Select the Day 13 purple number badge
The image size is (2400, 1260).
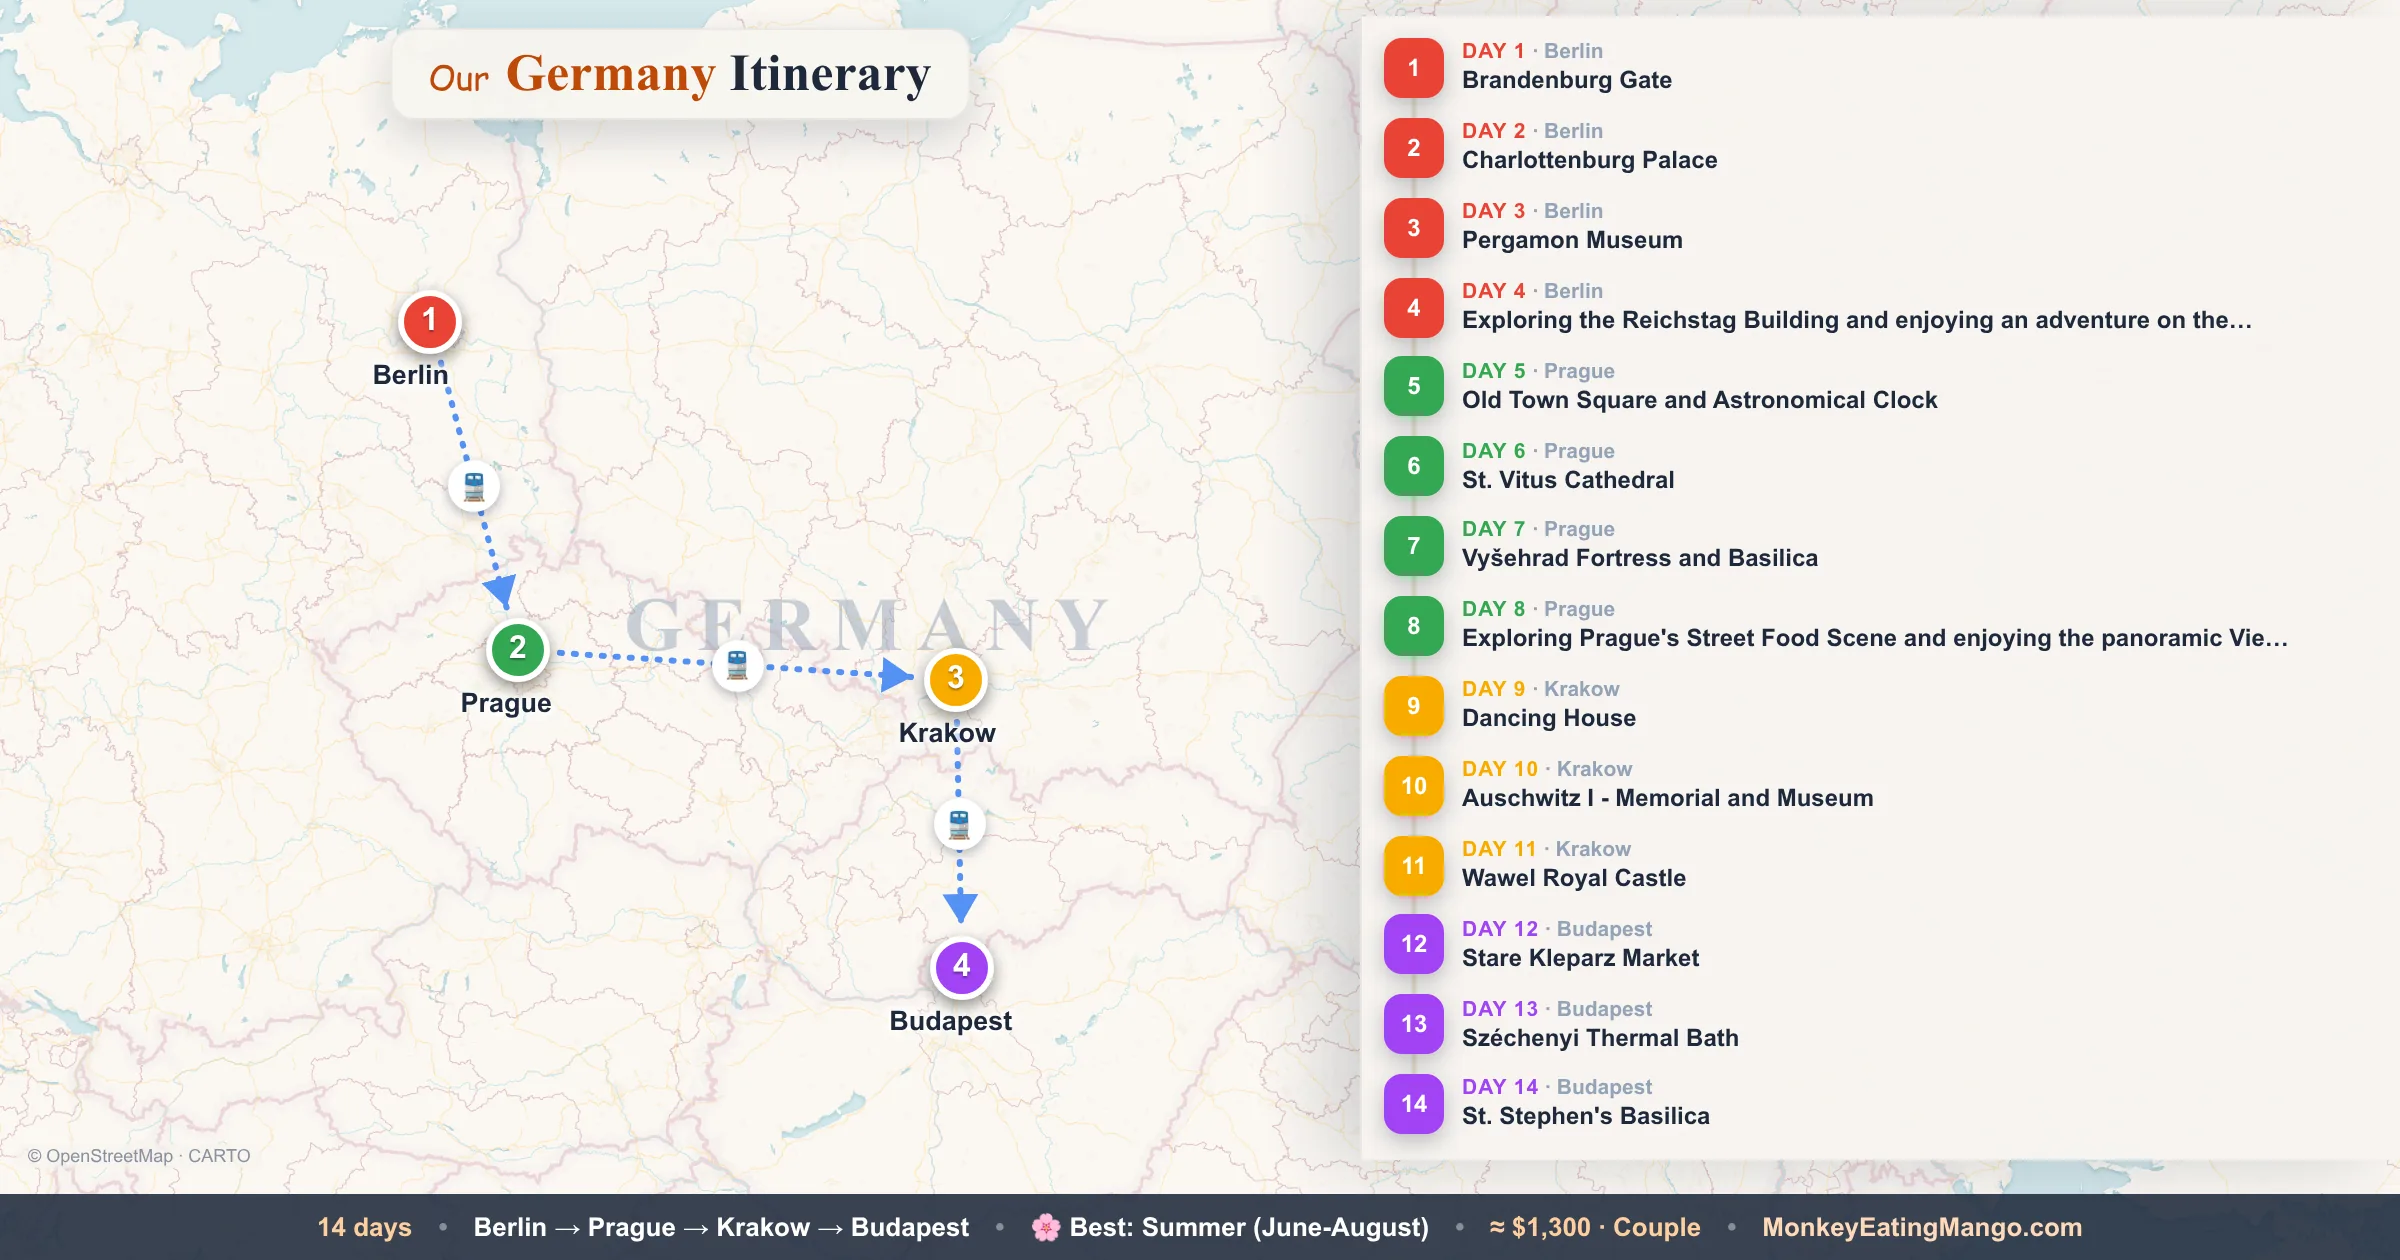tap(1413, 1024)
